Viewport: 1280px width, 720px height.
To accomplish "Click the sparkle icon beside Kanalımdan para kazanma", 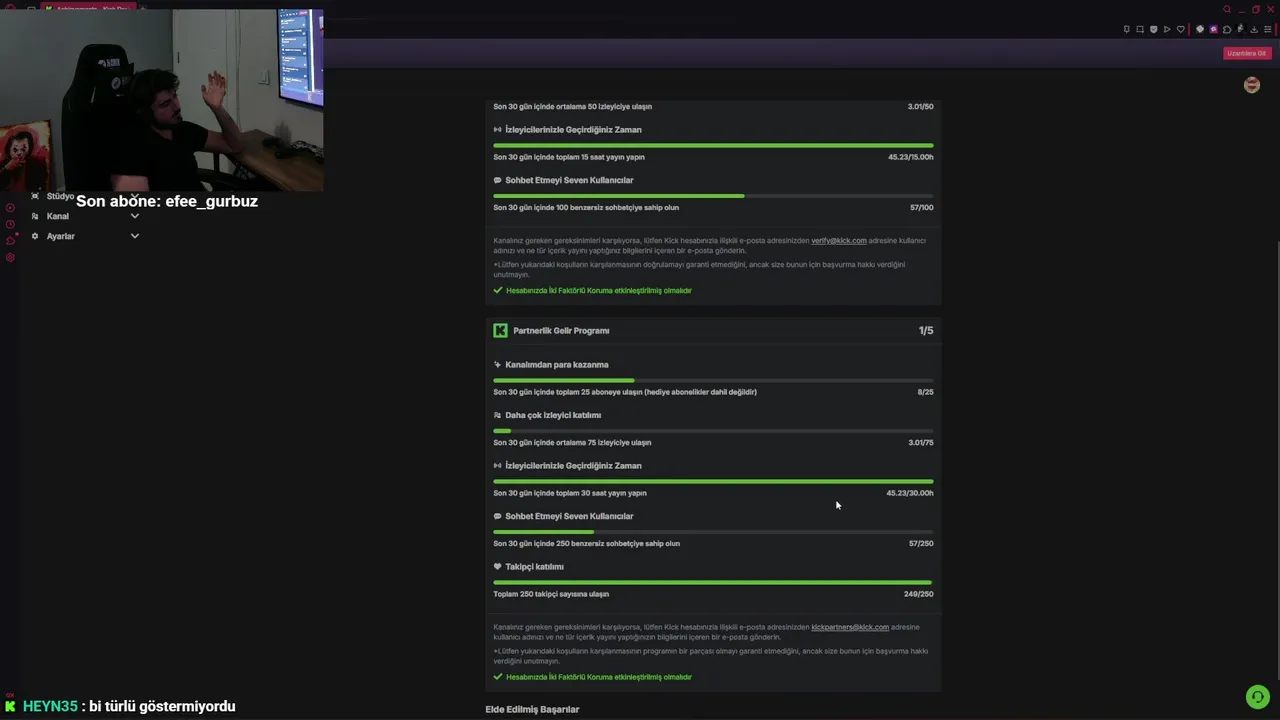I will pyautogui.click(x=497, y=365).
